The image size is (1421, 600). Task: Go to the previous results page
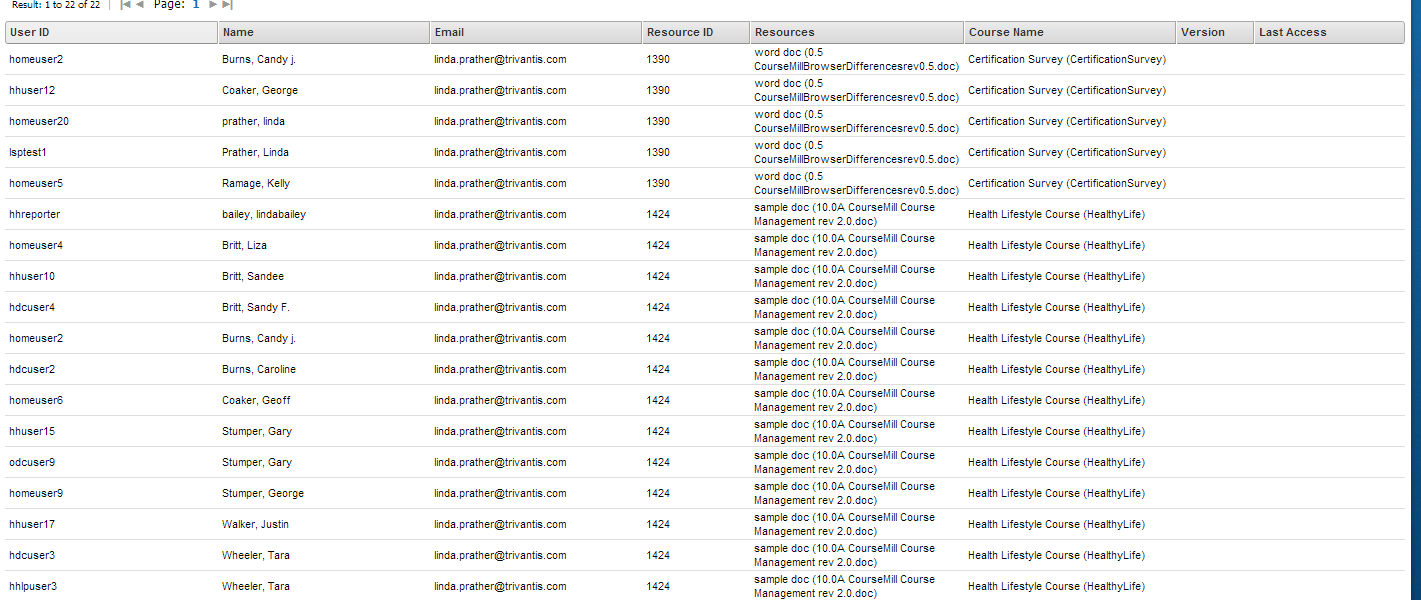click(140, 5)
